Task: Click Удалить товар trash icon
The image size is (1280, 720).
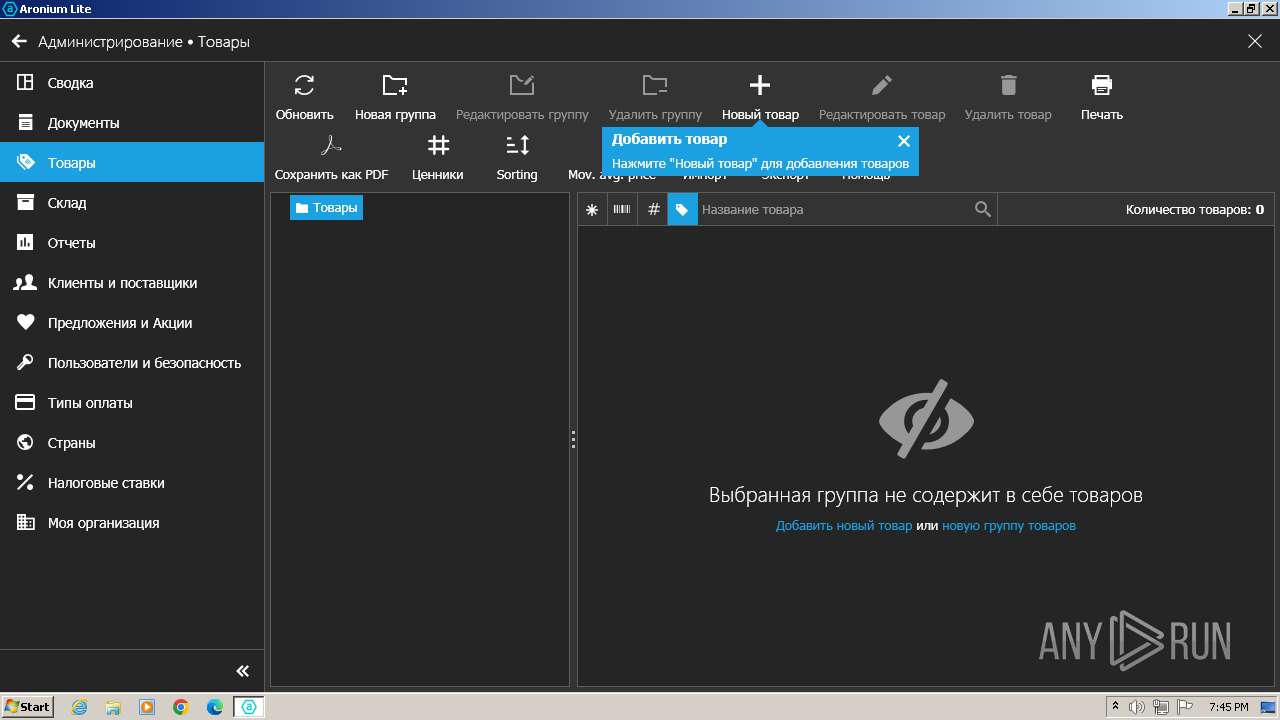Action: (1008, 85)
